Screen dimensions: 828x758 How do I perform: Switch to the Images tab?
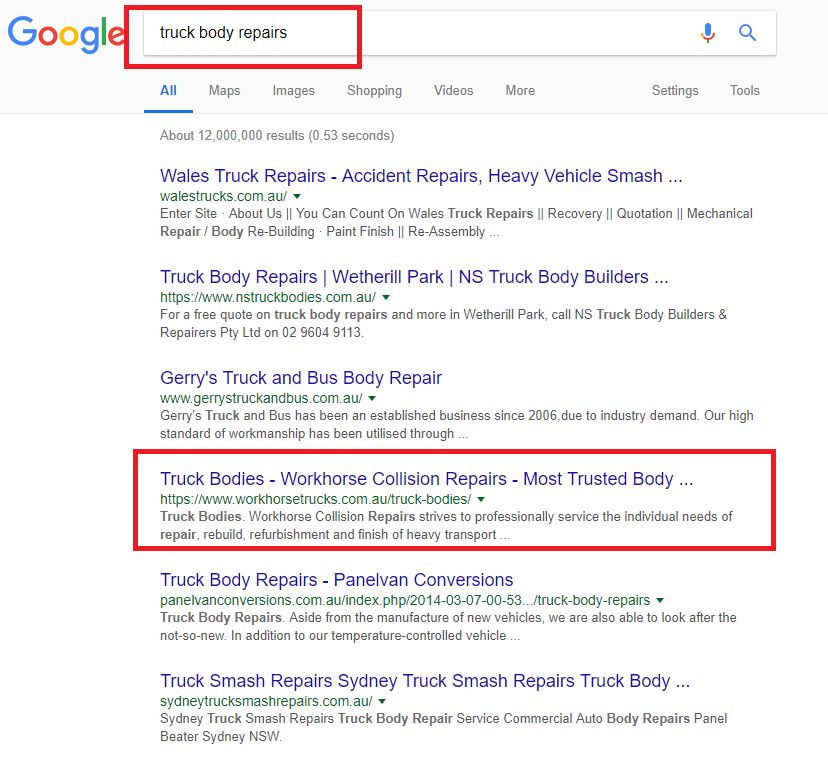click(x=294, y=91)
